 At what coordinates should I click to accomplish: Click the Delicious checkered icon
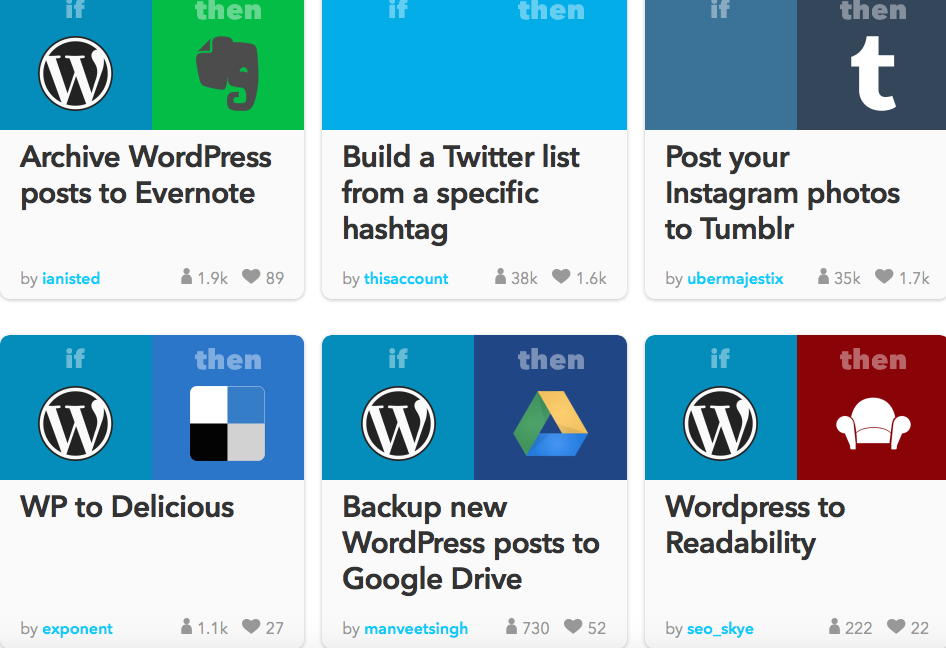(227, 424)
